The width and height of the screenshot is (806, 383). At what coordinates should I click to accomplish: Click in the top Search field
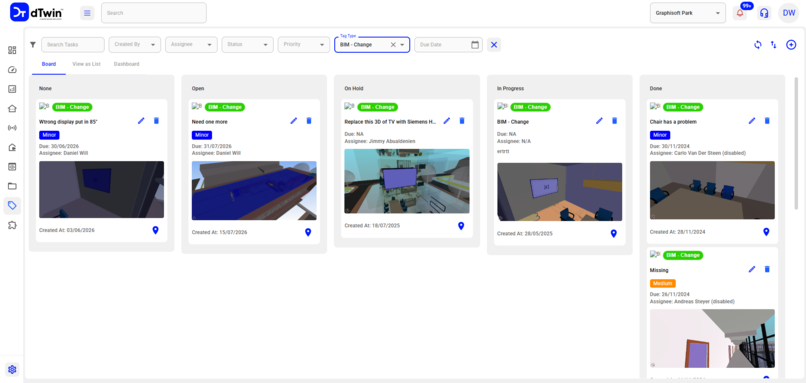154,13
